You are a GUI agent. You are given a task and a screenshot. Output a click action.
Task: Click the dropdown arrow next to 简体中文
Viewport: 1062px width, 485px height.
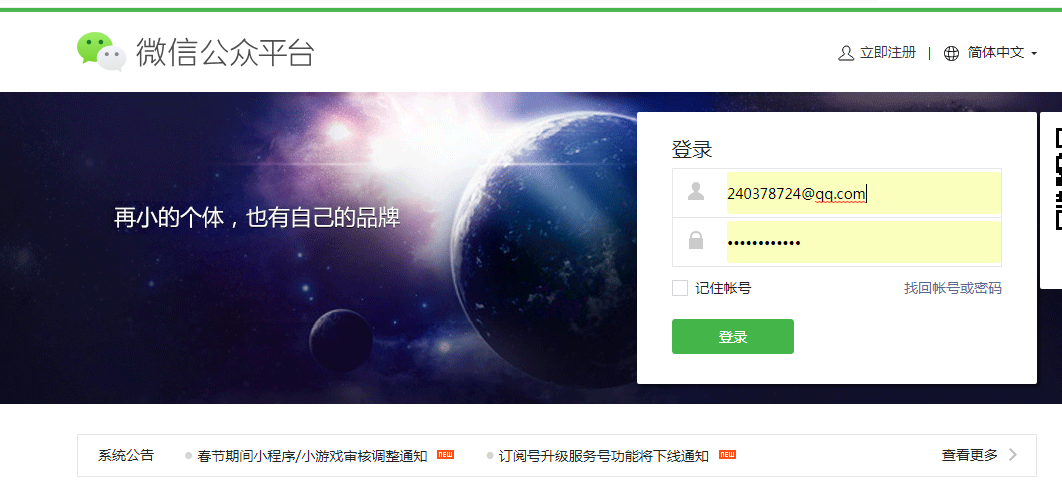[x=1034, y=54]
